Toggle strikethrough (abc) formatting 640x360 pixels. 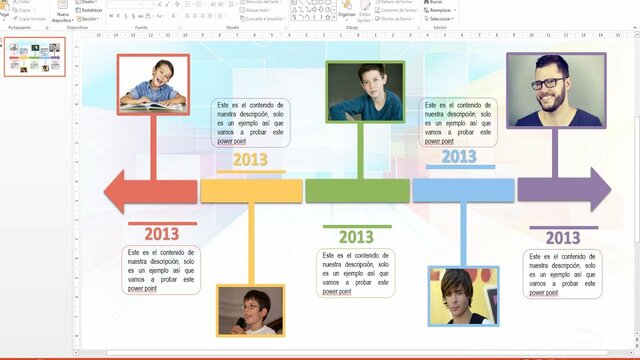point(140,16)
